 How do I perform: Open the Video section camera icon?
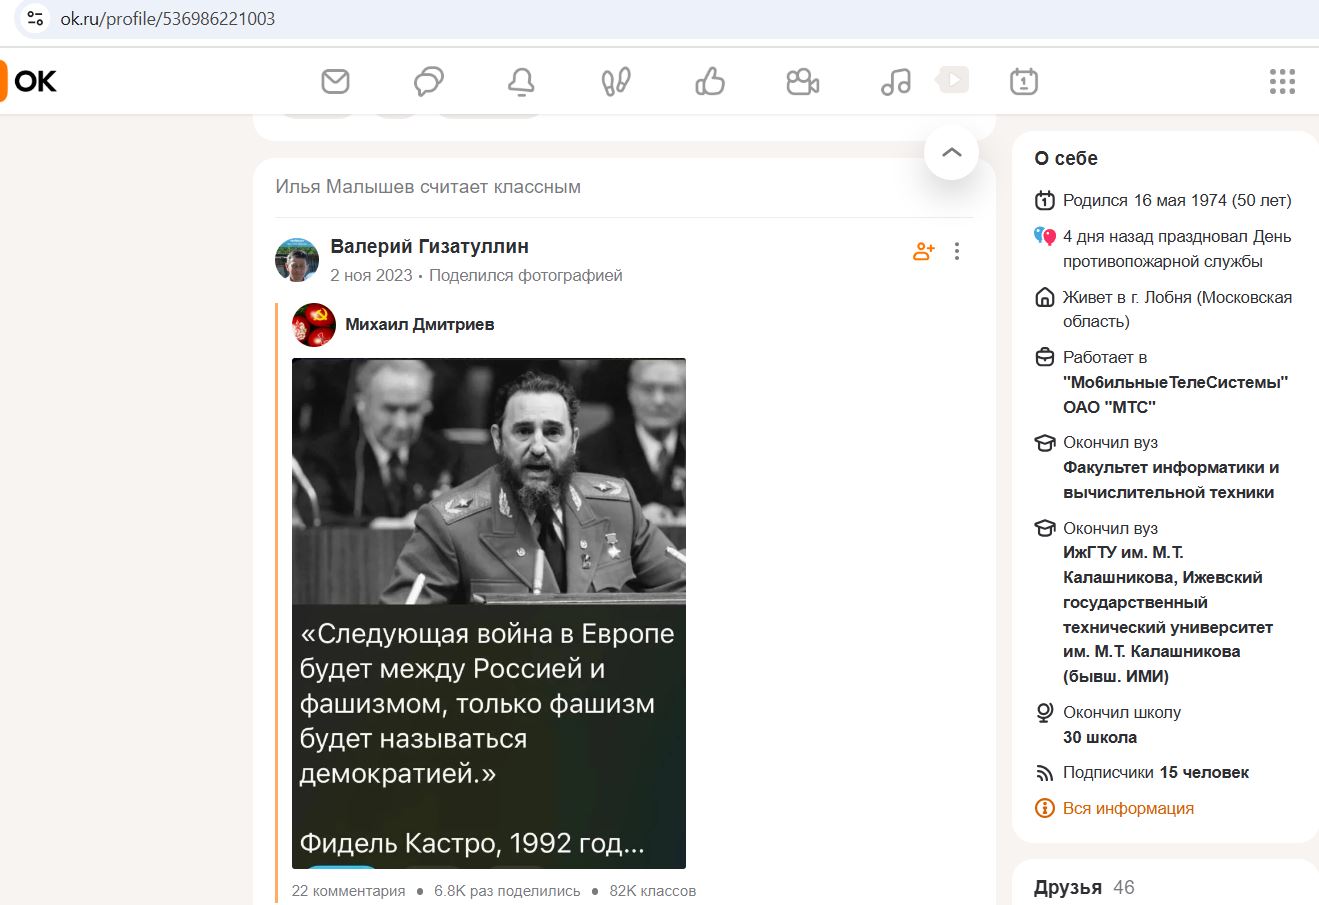pyautogui.click(x=801, y=82)
